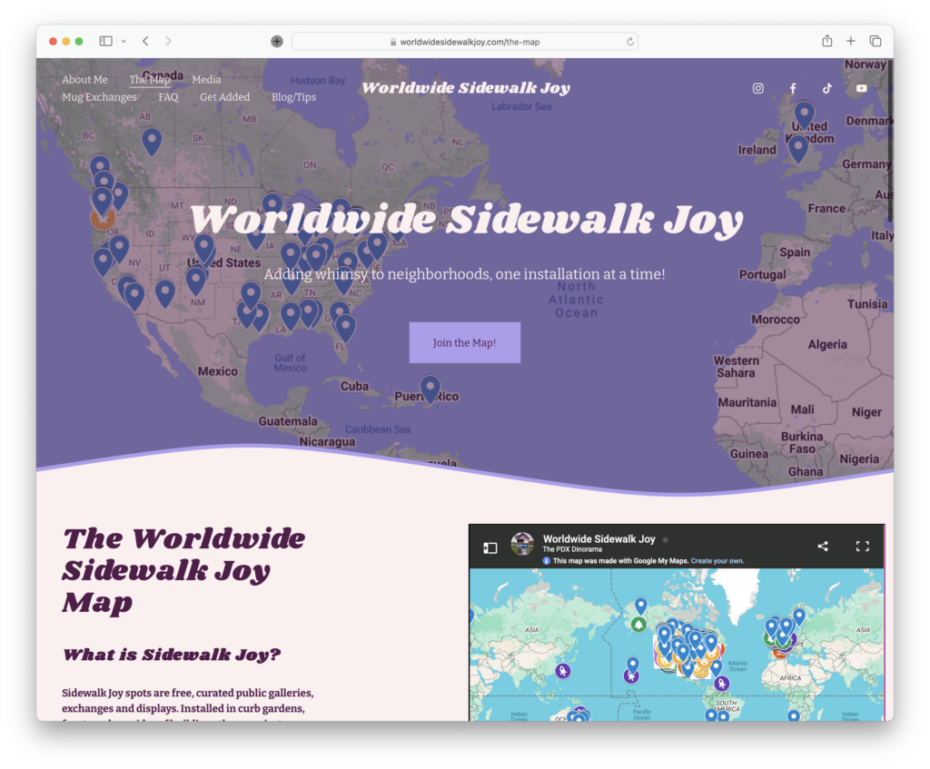930x769 pixels.
Task: Open the TikTok profile icon
Action: [827, 88]
